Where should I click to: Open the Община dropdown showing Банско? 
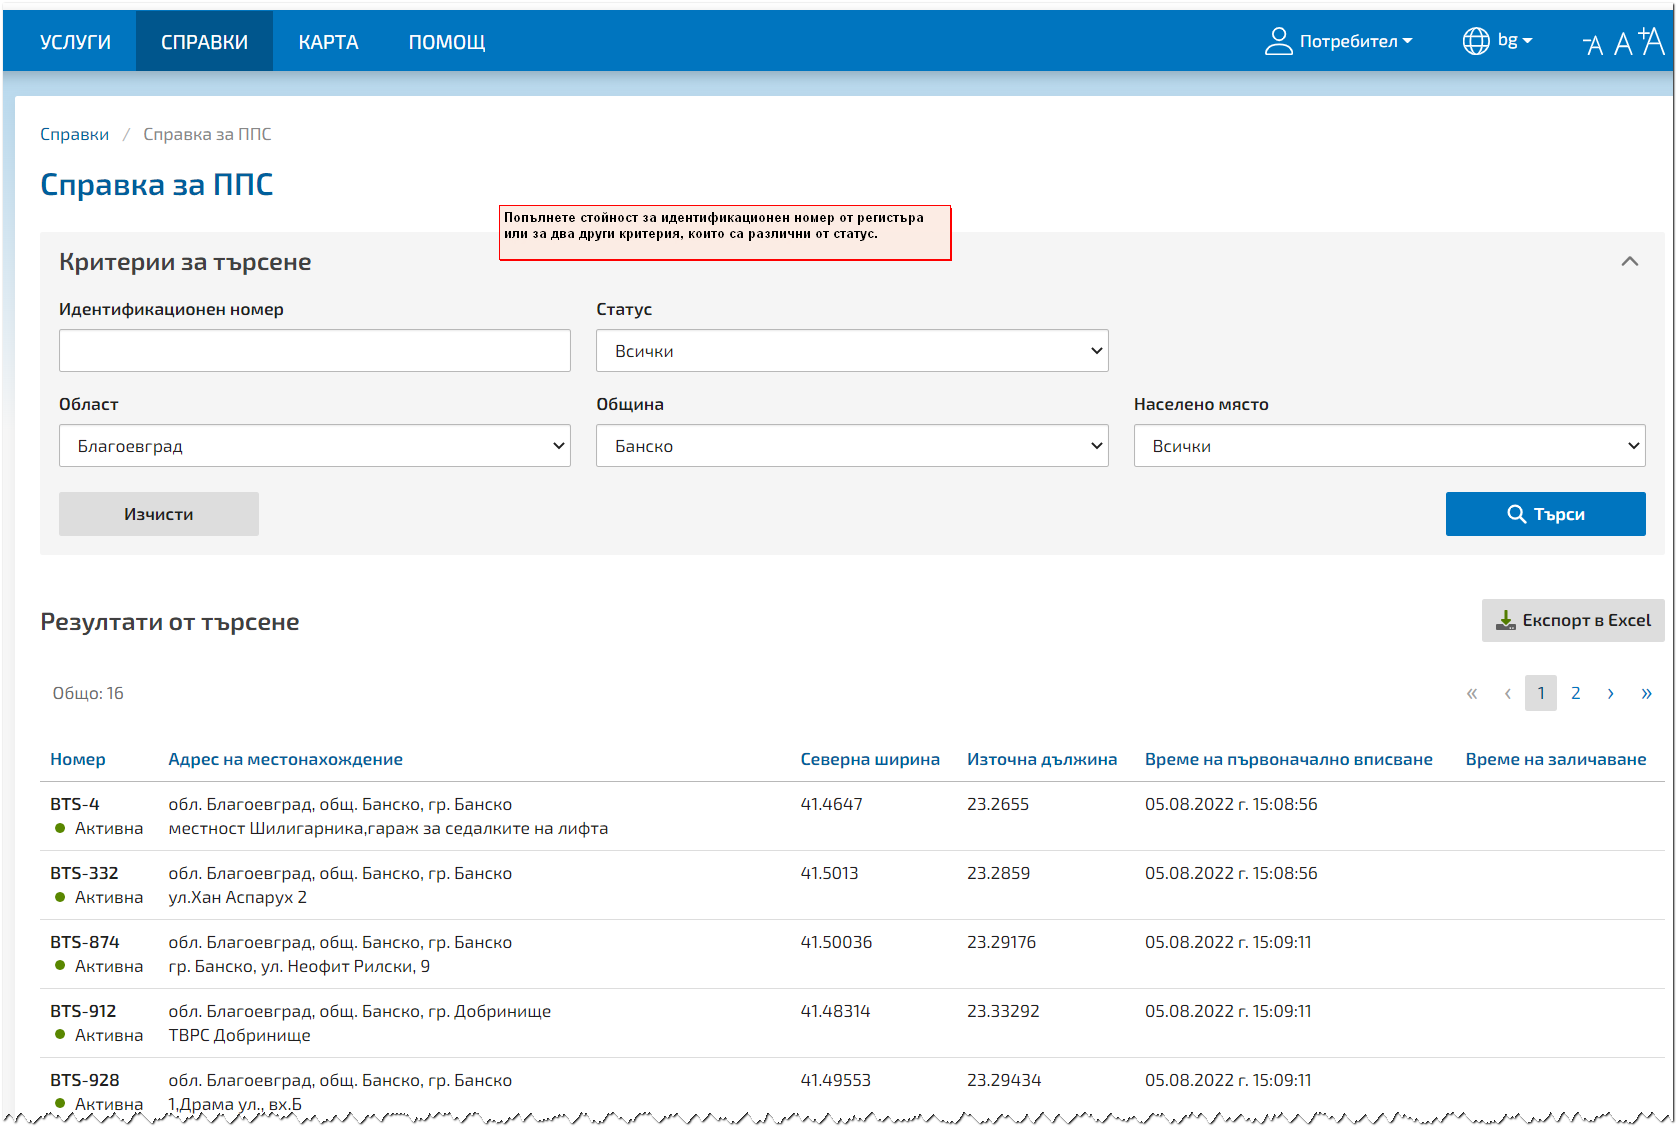pyautogui.click(x=852, y=446)
